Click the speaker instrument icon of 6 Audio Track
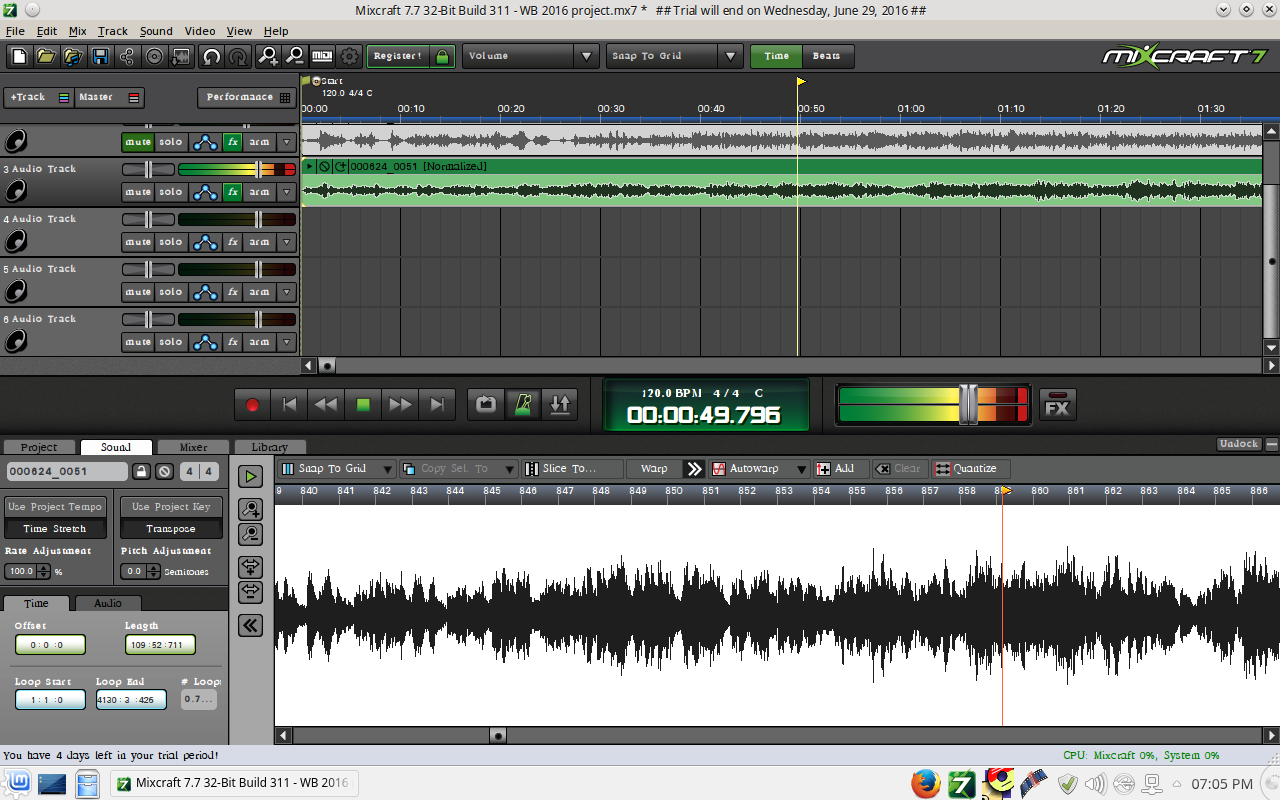 (x=15, y=341)
